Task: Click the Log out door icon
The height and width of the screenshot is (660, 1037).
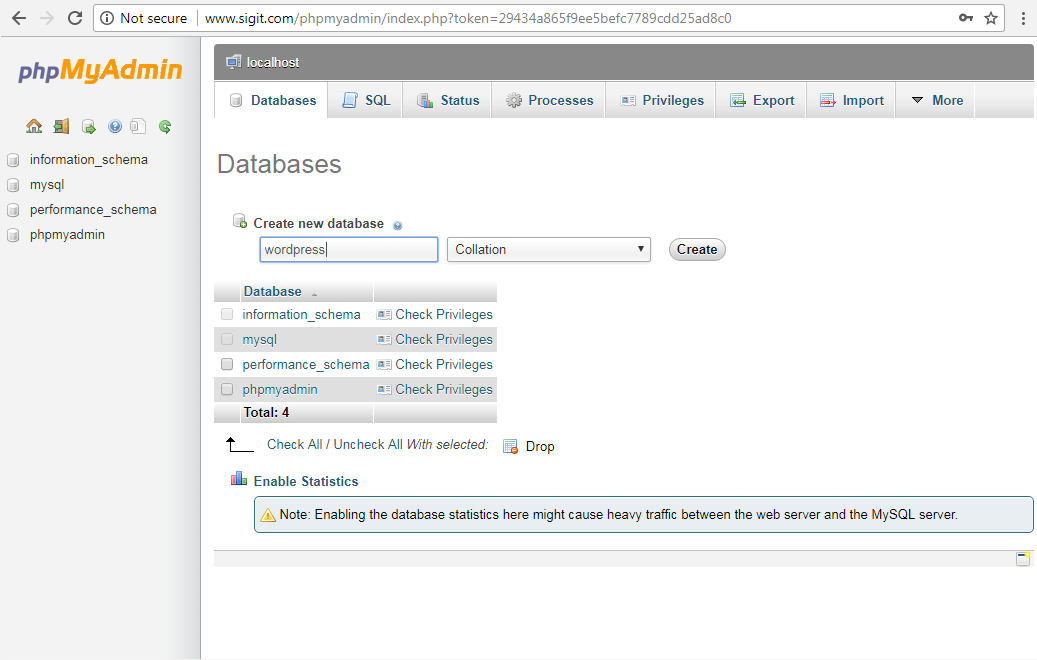Action: pos(62,126)
